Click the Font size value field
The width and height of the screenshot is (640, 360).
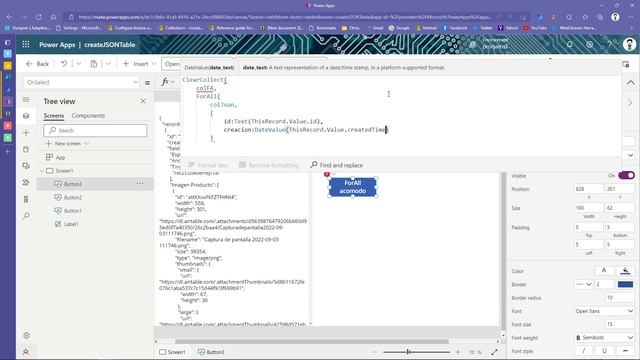point(619,324)
